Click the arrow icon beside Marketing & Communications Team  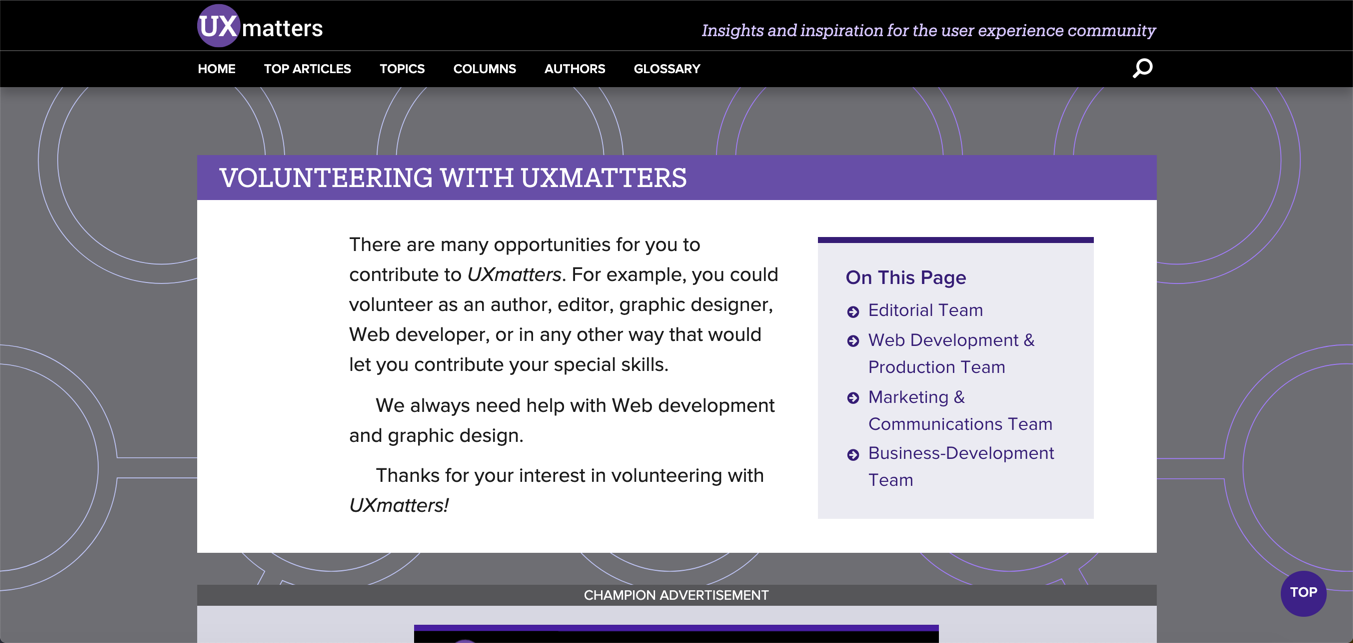(x=853, y=398)
